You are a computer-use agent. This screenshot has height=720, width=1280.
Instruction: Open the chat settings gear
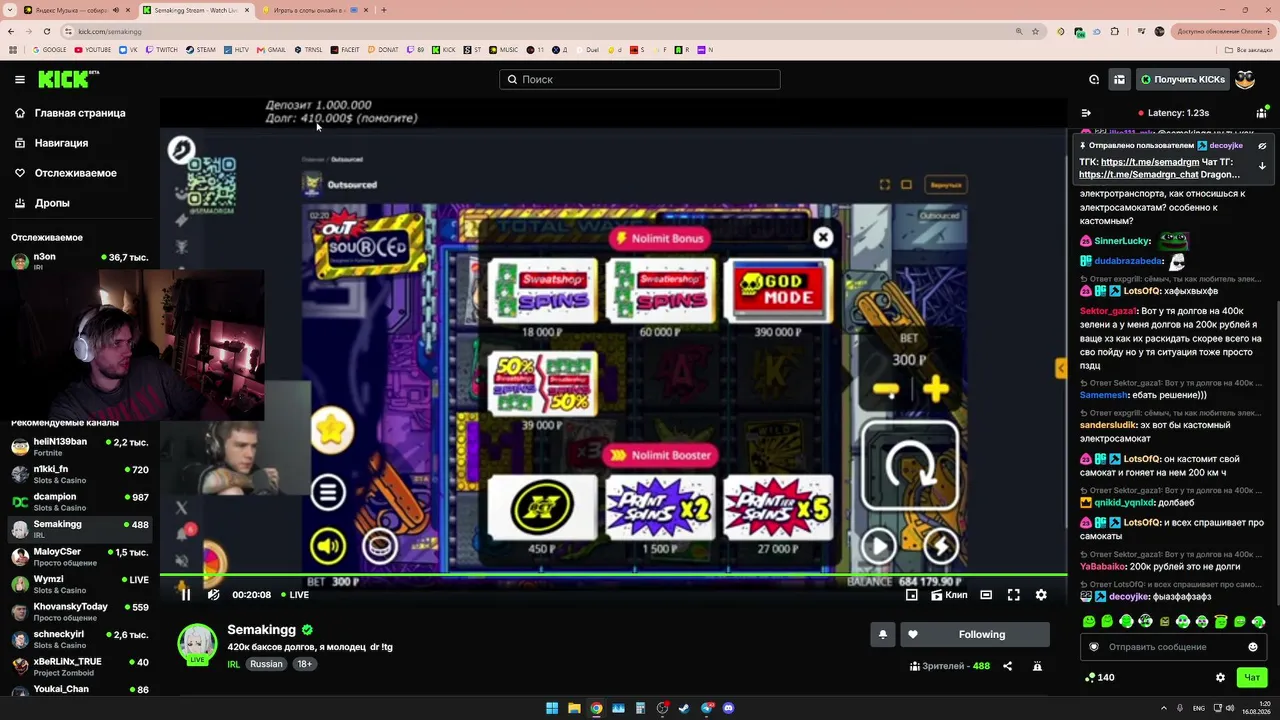coord(1220,677)
